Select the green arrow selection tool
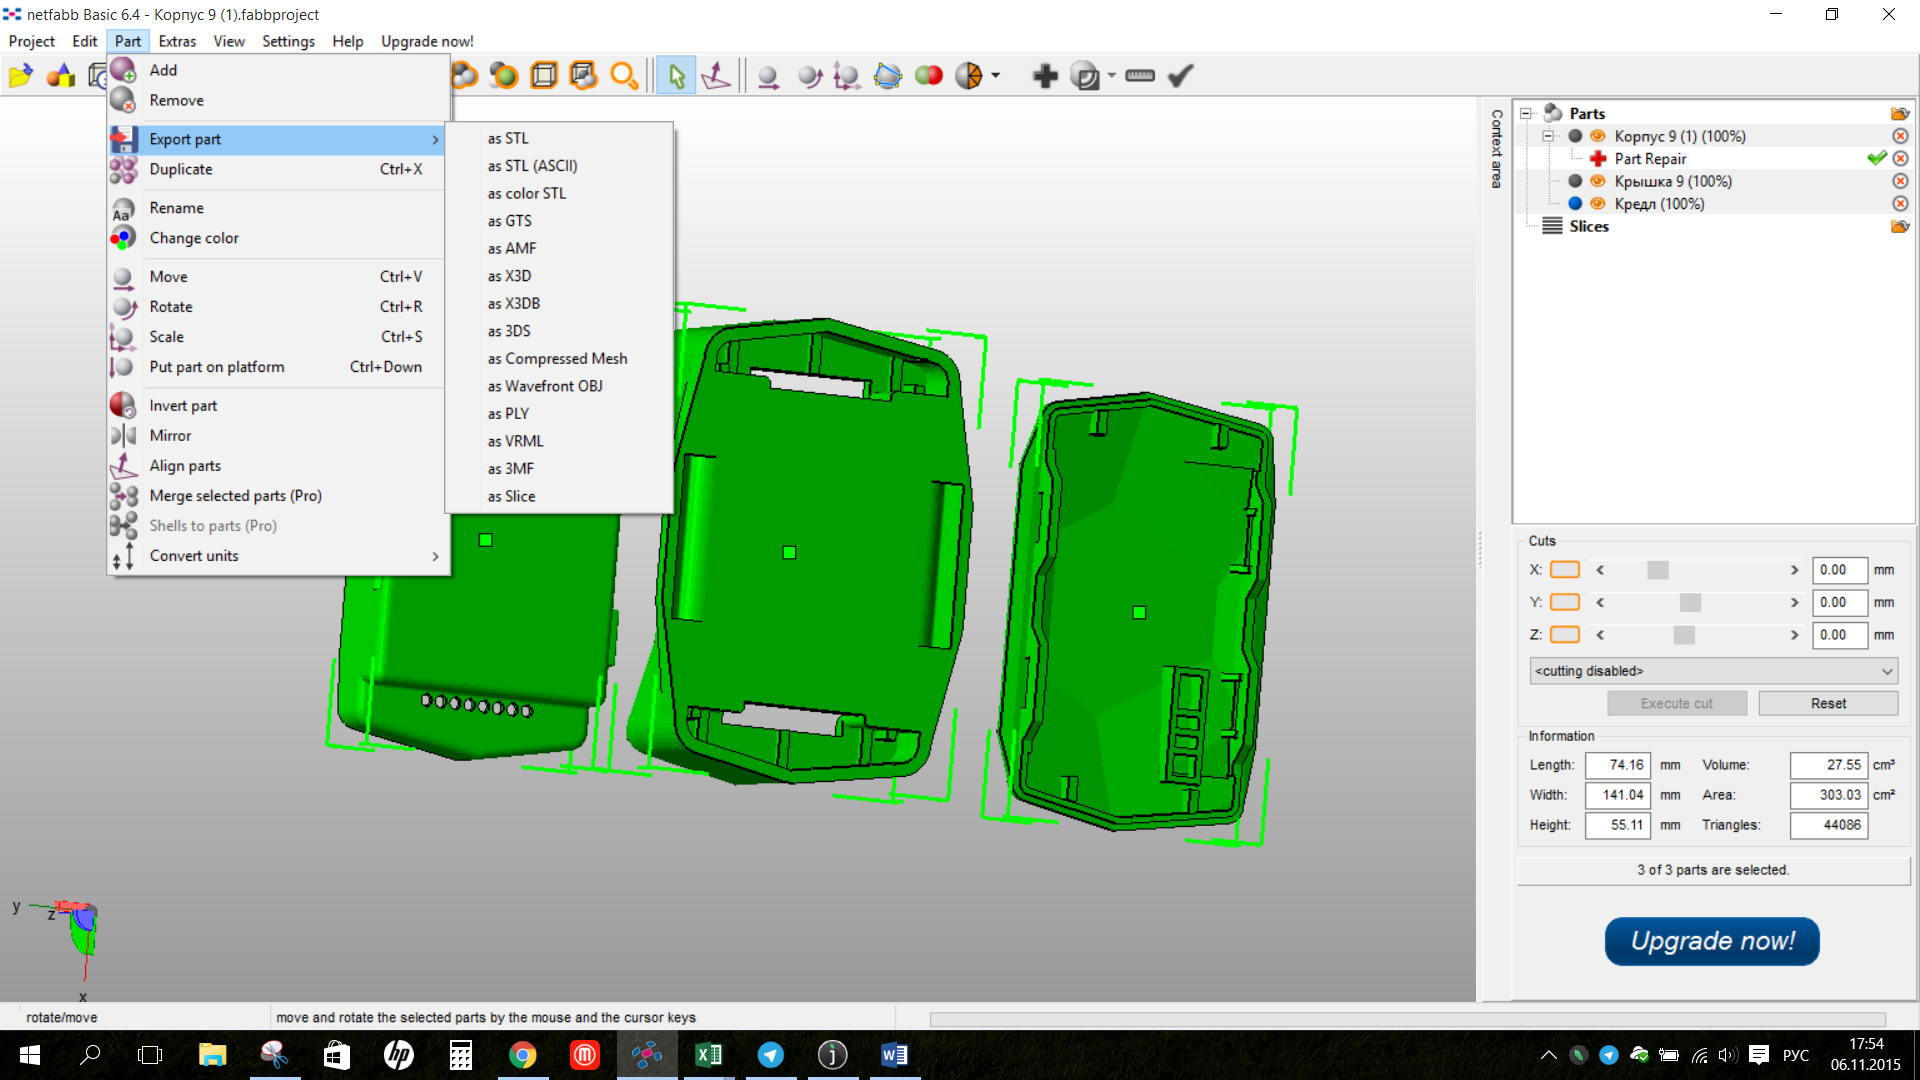 pyautogui.click(x=676, y=75)
